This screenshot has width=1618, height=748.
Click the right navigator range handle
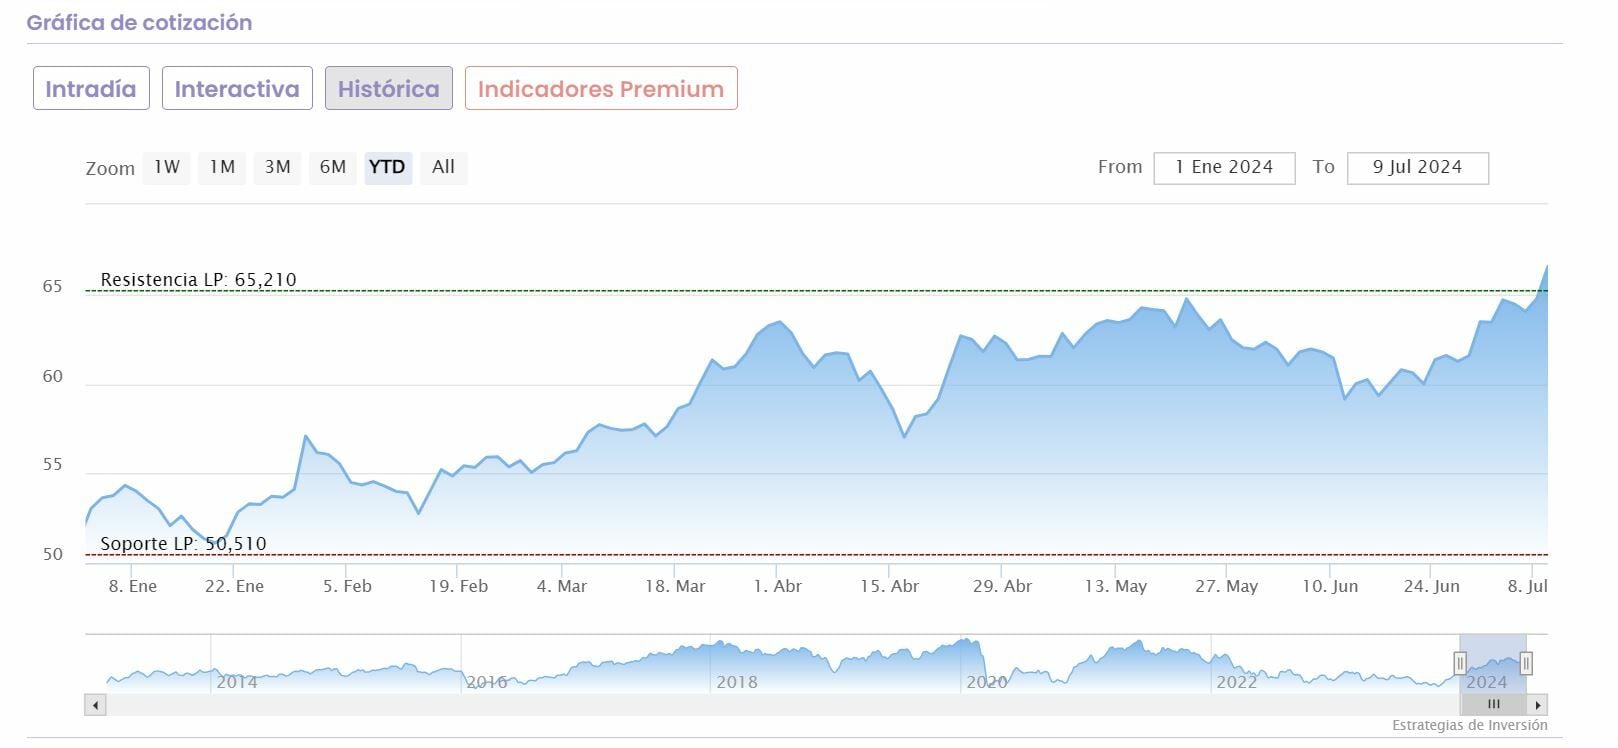click(1526, 662)
